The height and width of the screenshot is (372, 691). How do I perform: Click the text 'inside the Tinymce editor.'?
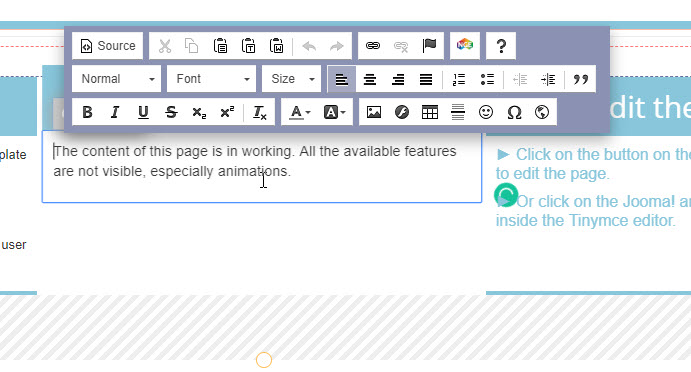click(x=586, y=220)
